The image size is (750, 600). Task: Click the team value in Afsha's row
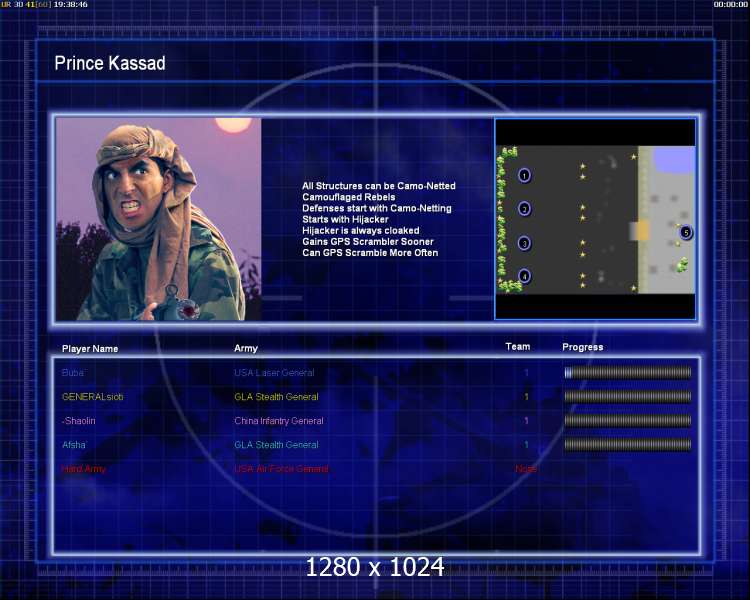(x=526, y=444)
